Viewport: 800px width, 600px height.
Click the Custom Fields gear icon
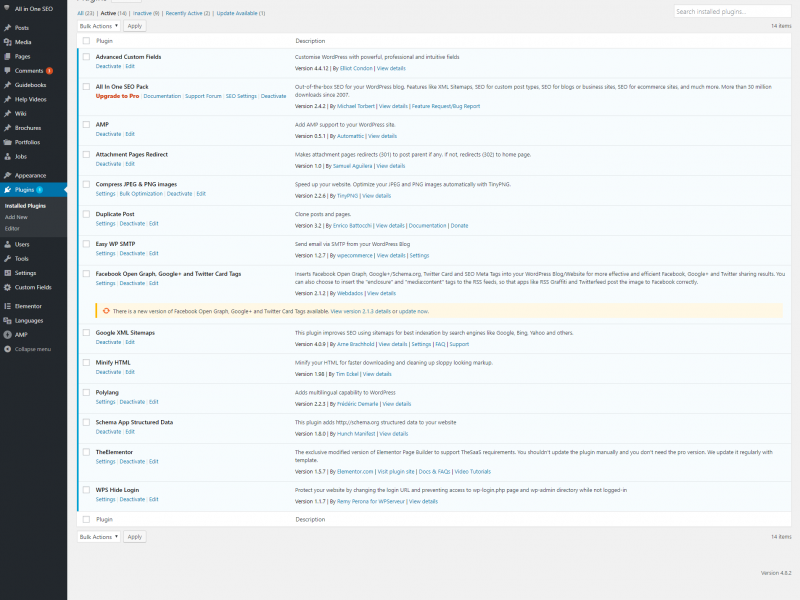[x=7, y=287]
